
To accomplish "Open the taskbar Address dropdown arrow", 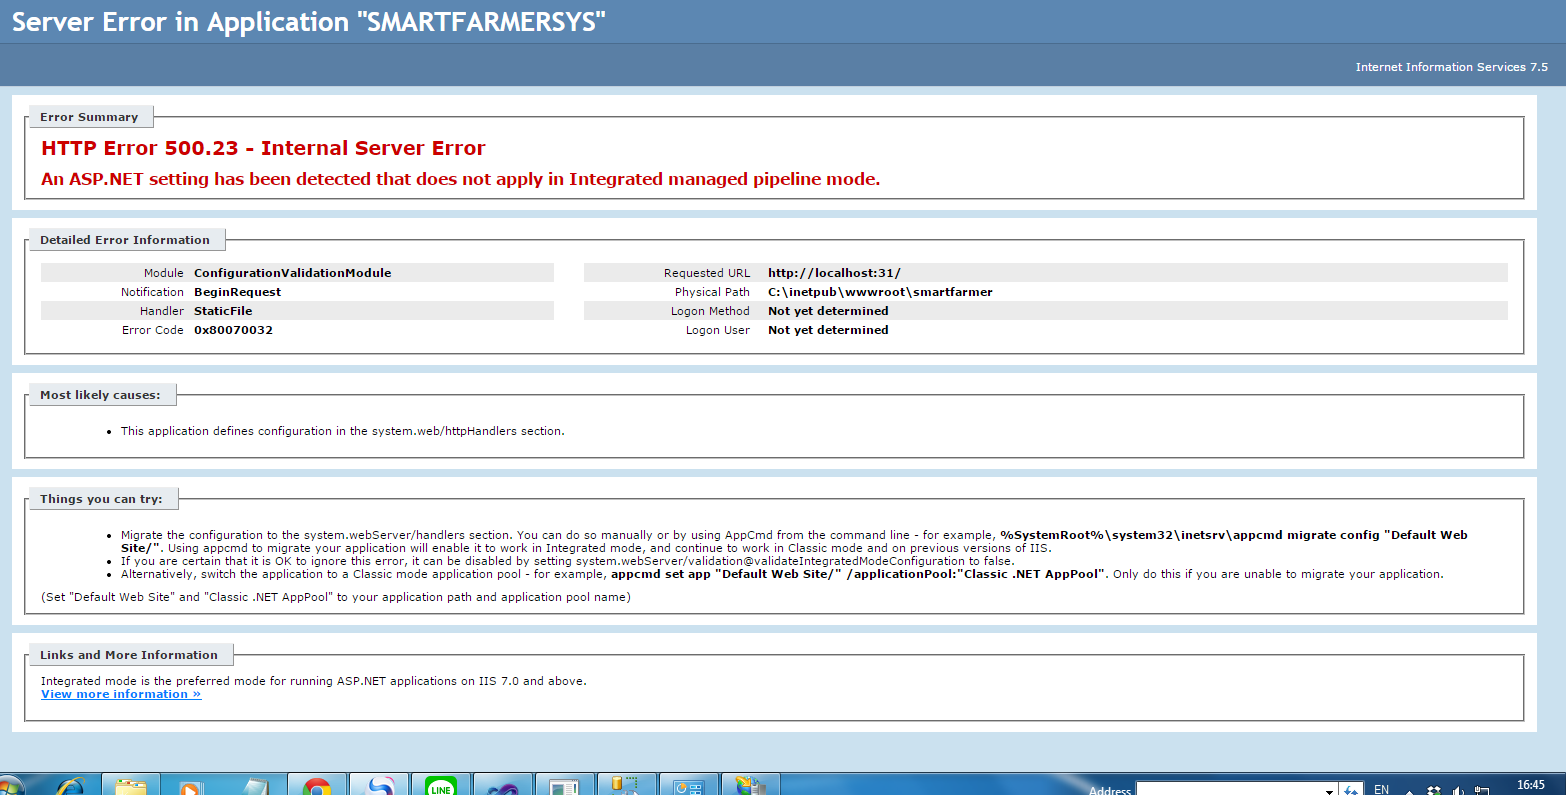I will (x=1329, y=790).
